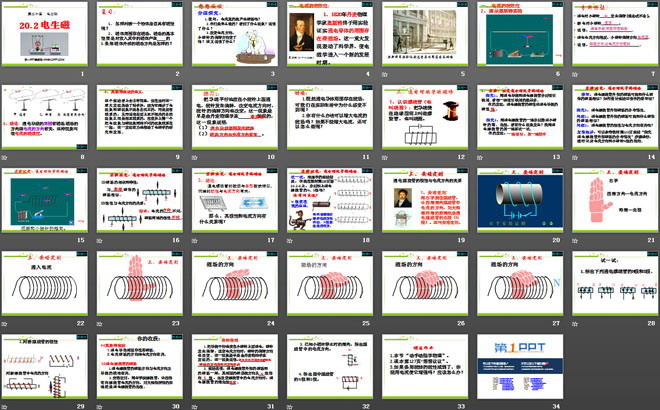This screenshot has width=660, height=410.
Task: Select slide 4 with Oersted portrait
Action: point(330,34)
